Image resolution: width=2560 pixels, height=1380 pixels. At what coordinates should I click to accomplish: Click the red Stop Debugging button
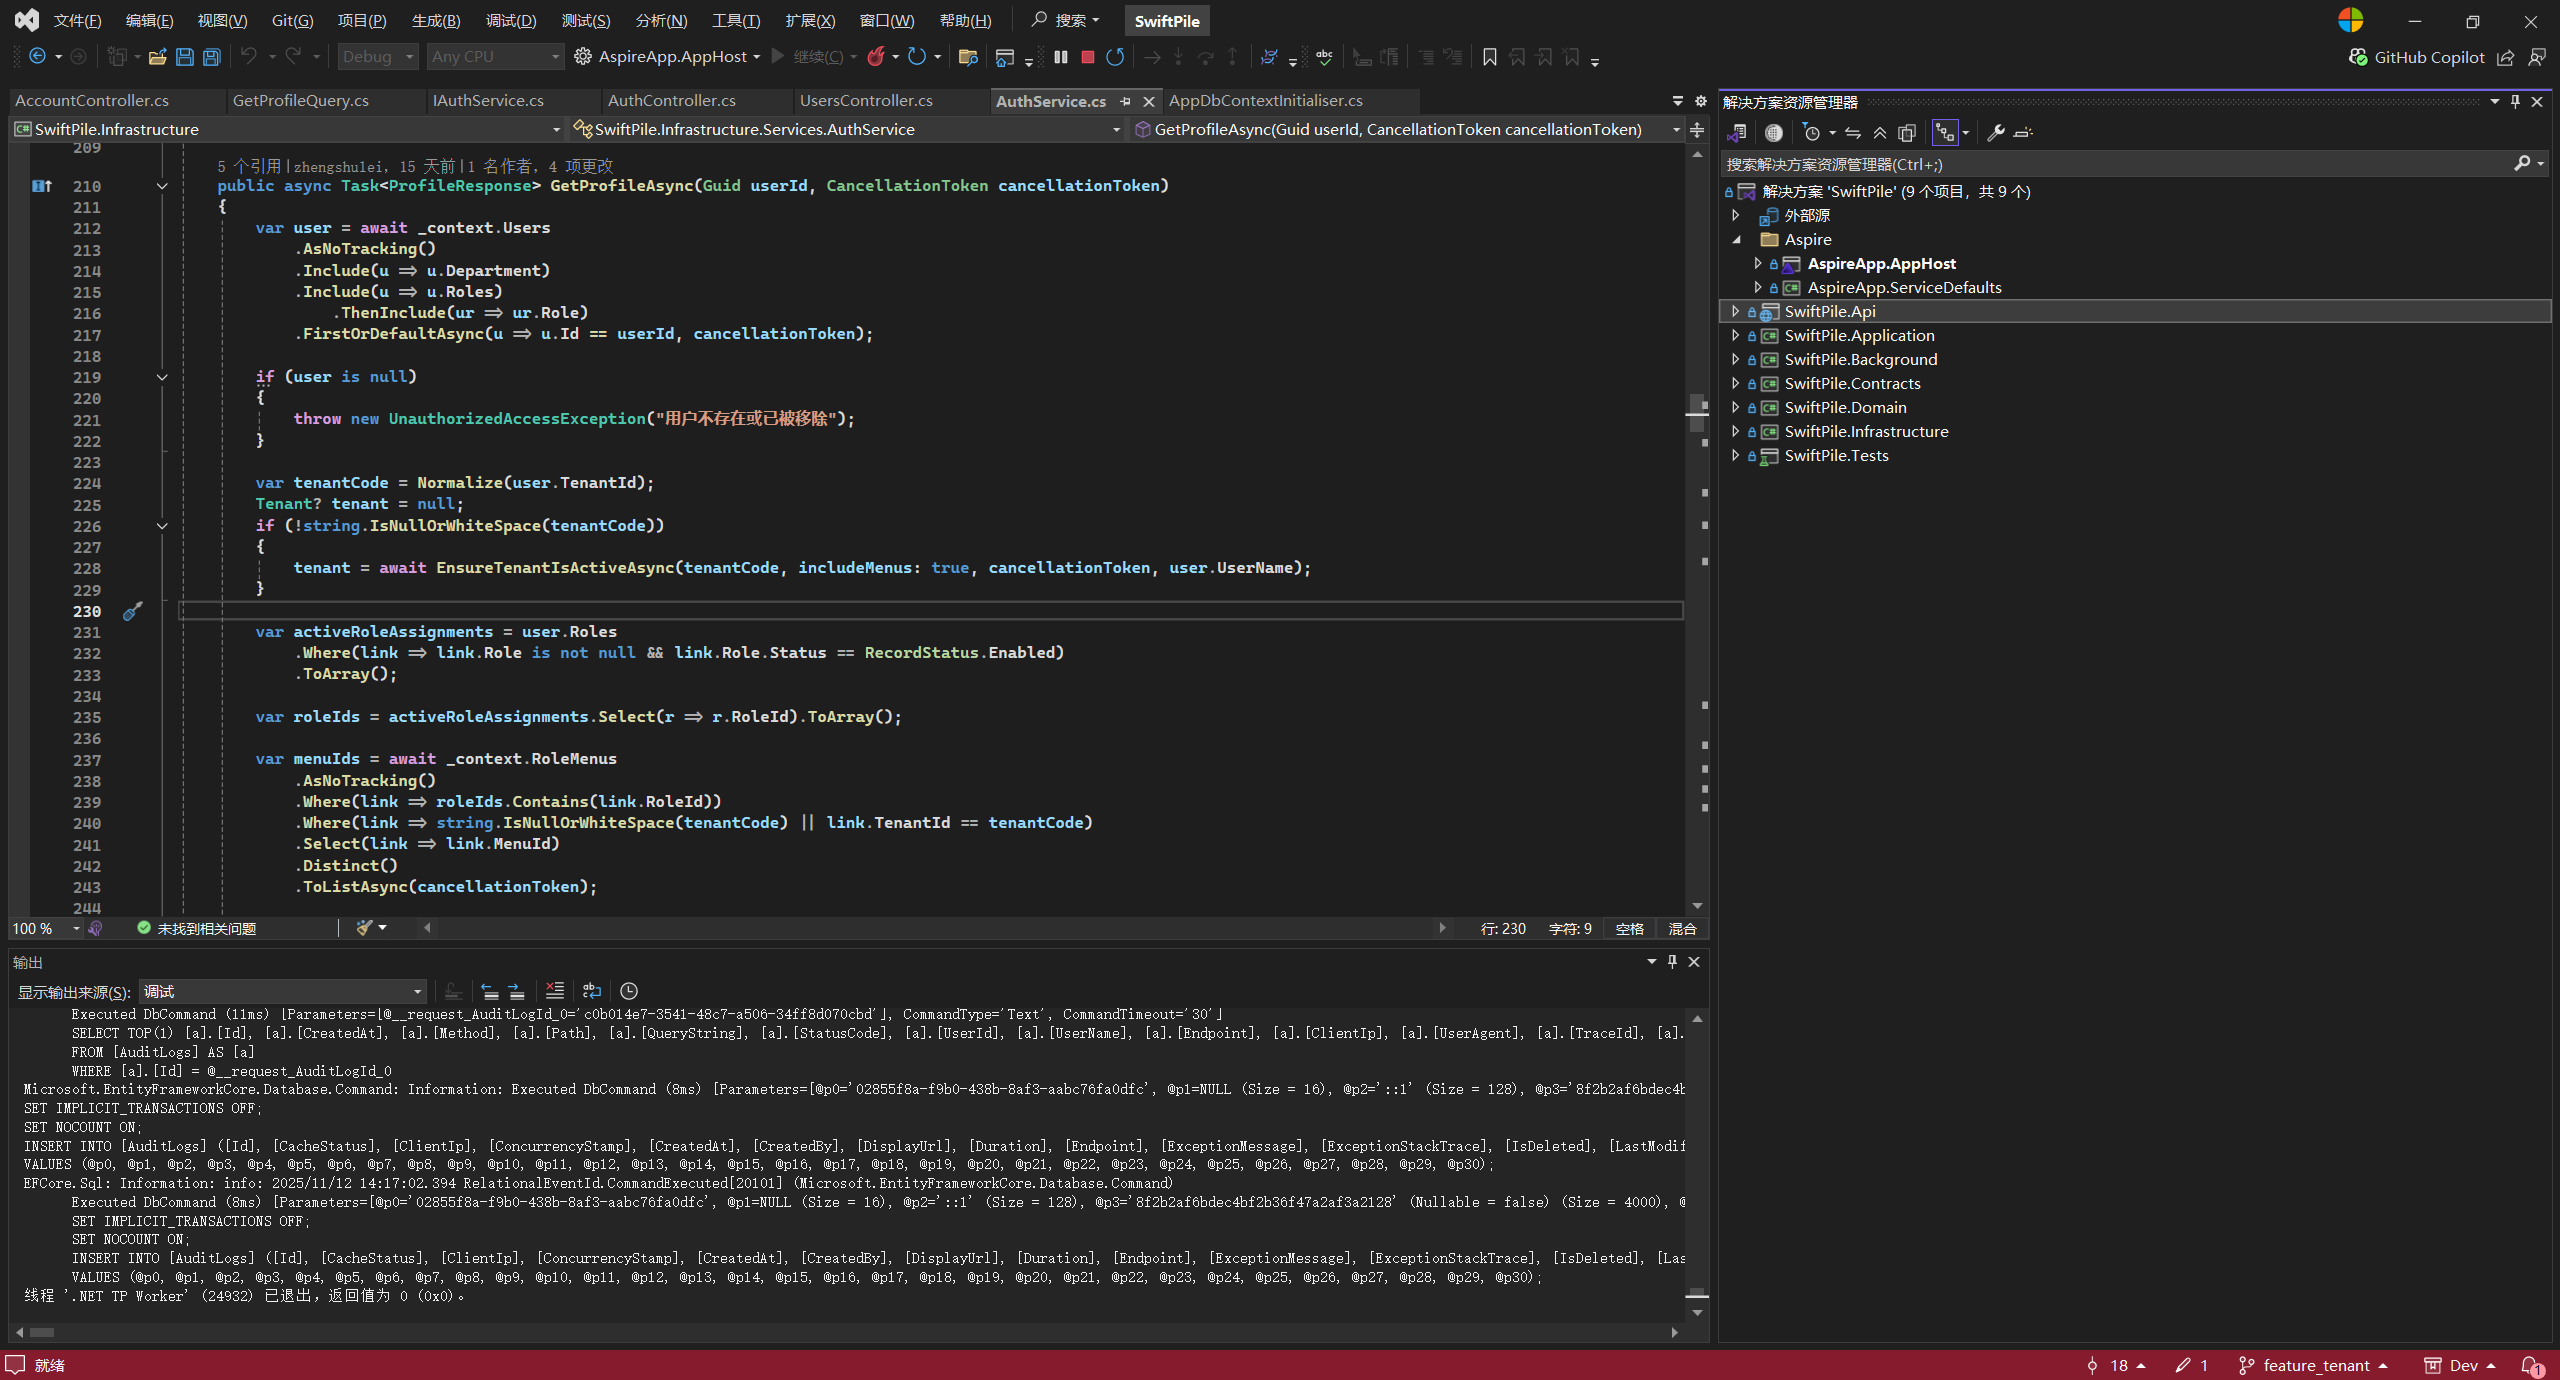[1088, 57]
